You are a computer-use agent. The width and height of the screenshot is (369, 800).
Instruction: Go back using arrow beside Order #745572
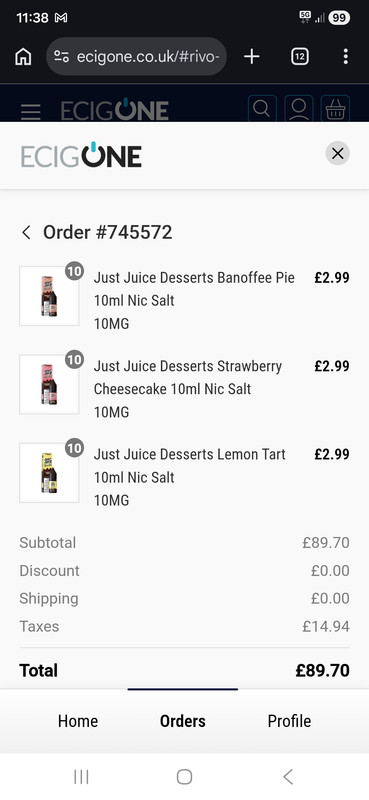(x=27, y=233)
